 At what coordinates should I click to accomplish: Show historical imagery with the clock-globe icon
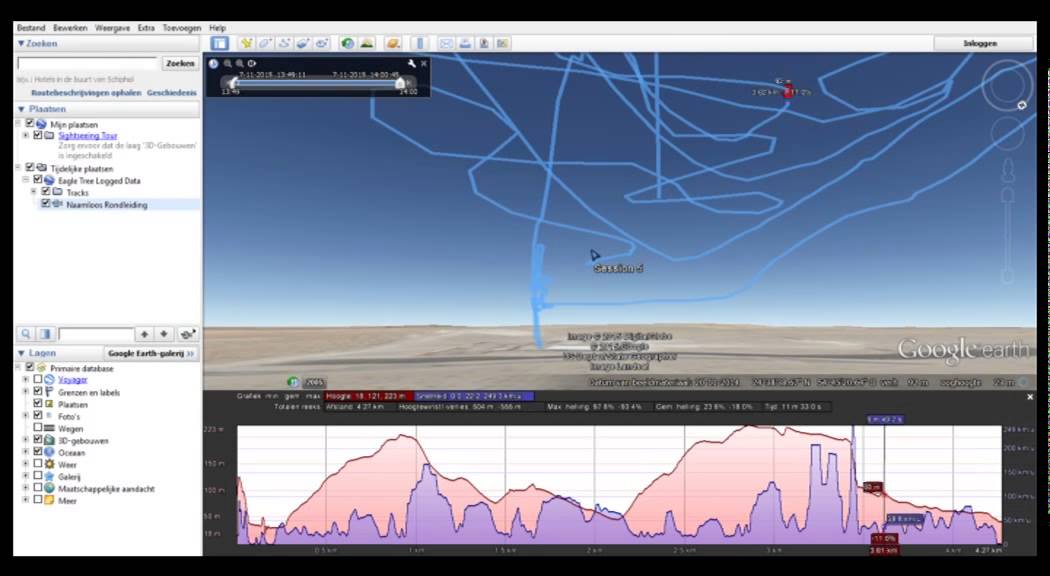point(348,44)
